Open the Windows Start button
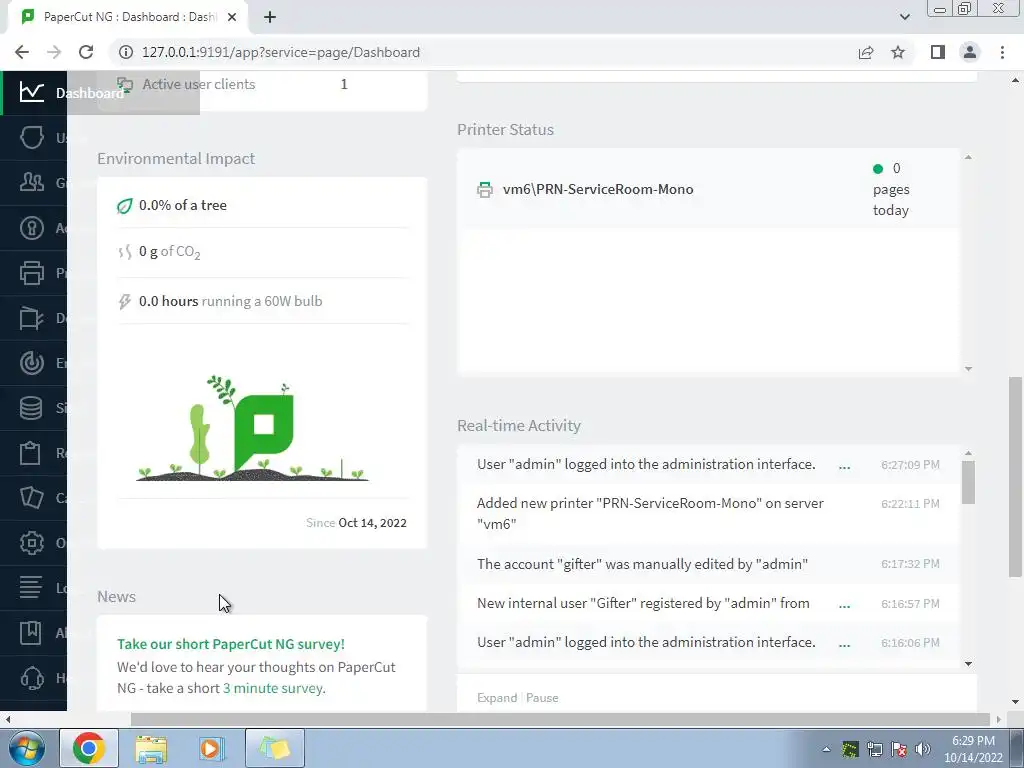Viewport: 1024px width, 768px height. (x=27, y=748)
